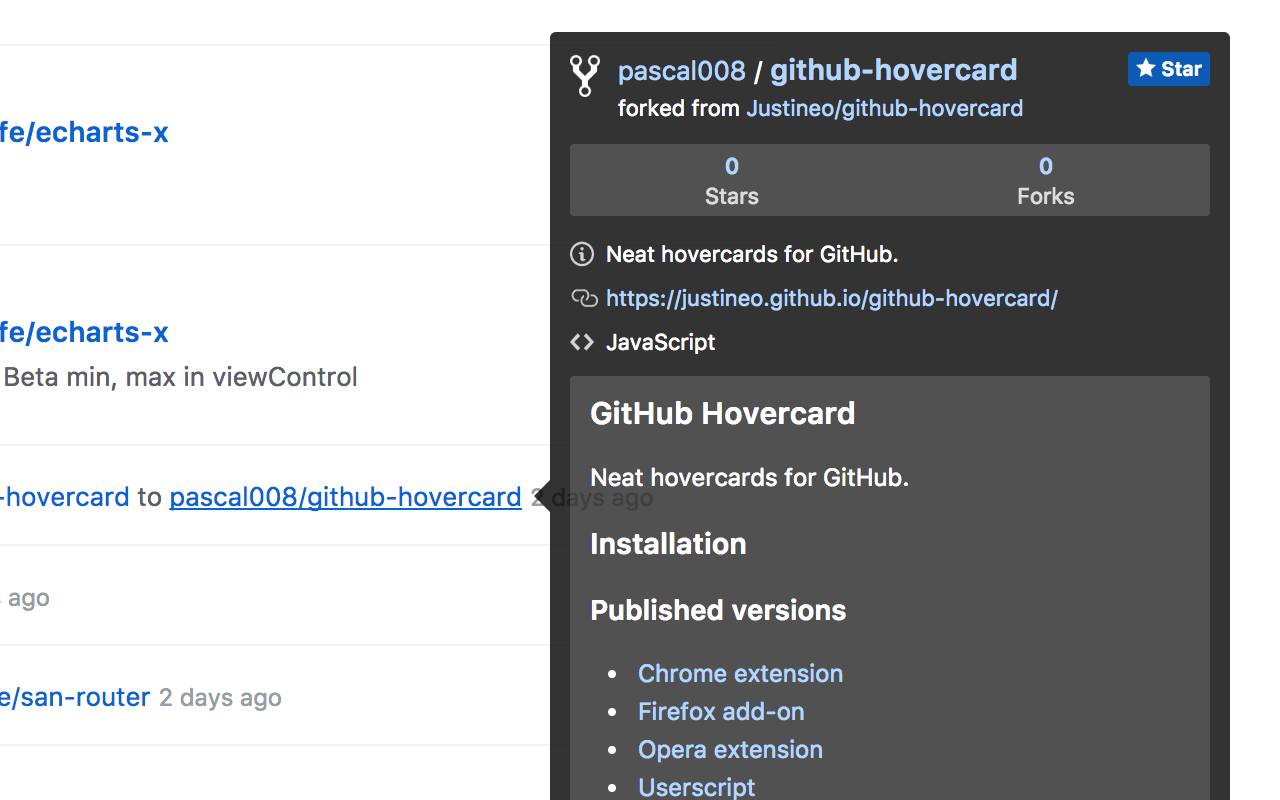Open the github-hovercard repository title link
Screen dimensions: 1280x800
tap(893, 70)
